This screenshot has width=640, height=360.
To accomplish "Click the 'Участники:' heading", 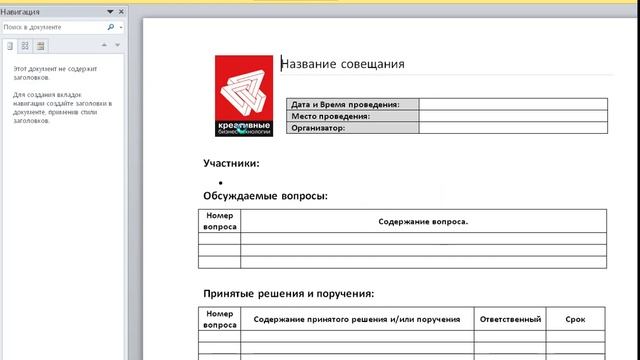I will pos(231,163).
